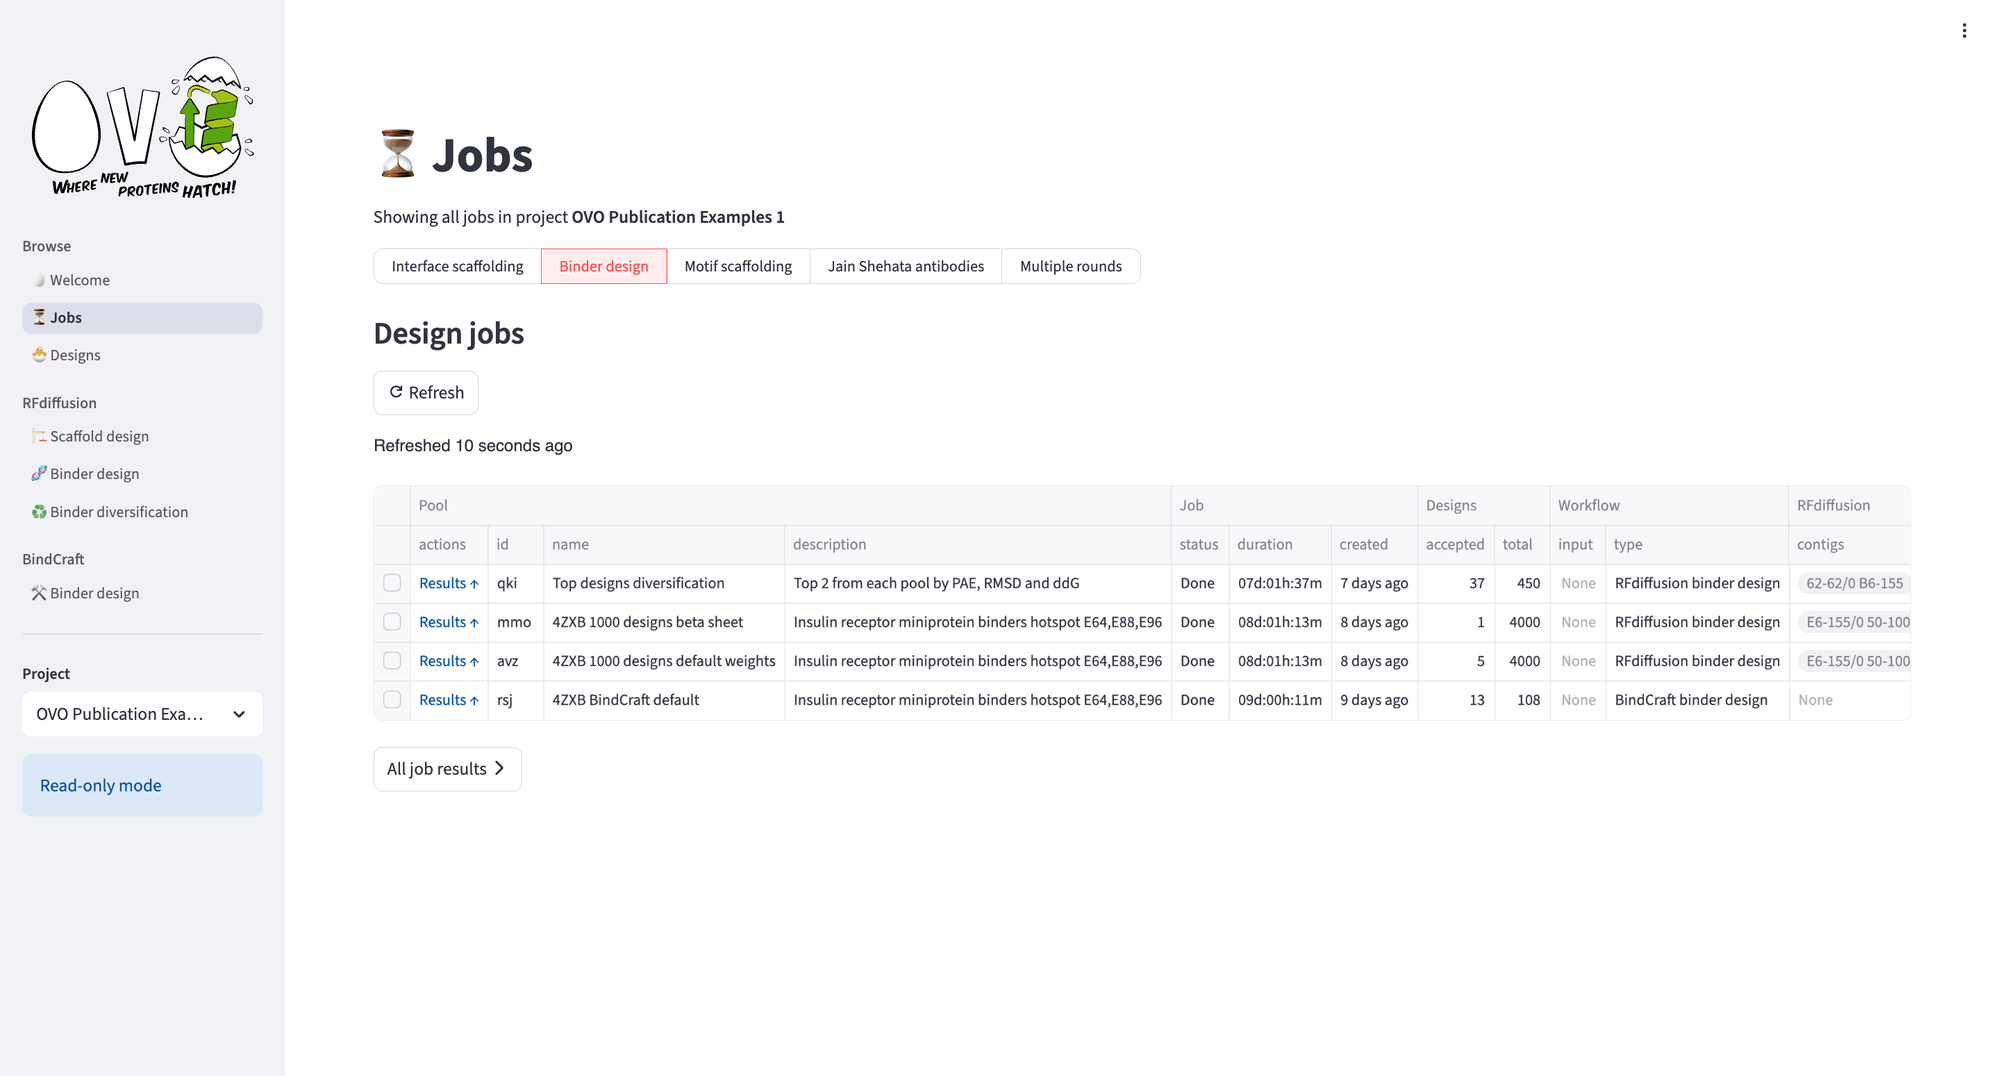Open Results for job avz

click(x=448, y=661)
